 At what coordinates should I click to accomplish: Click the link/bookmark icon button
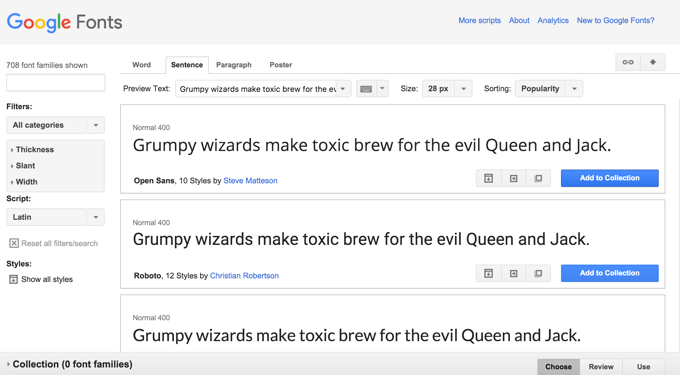[x=628, y=62]
